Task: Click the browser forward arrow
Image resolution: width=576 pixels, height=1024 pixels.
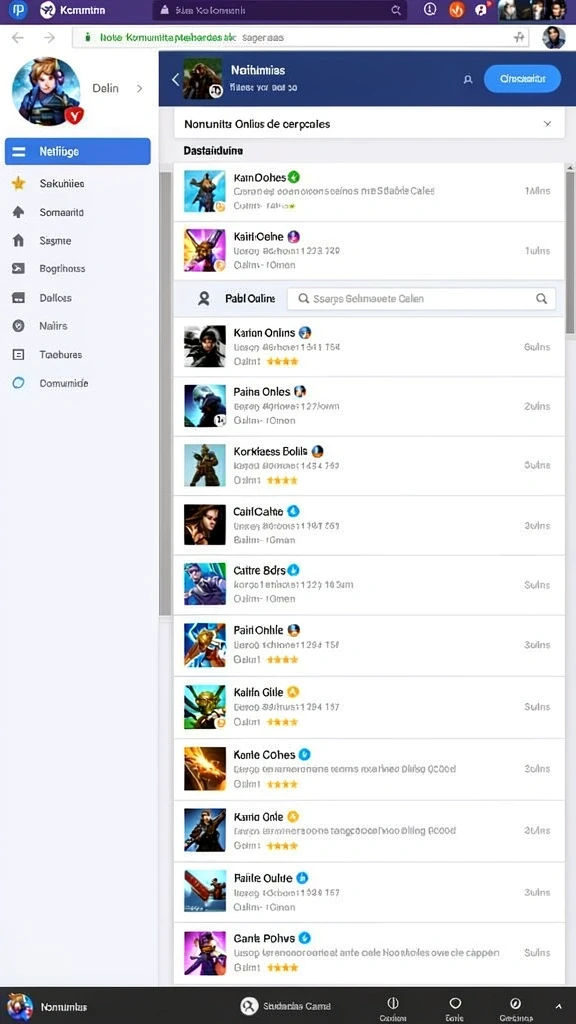Action: 50,38
